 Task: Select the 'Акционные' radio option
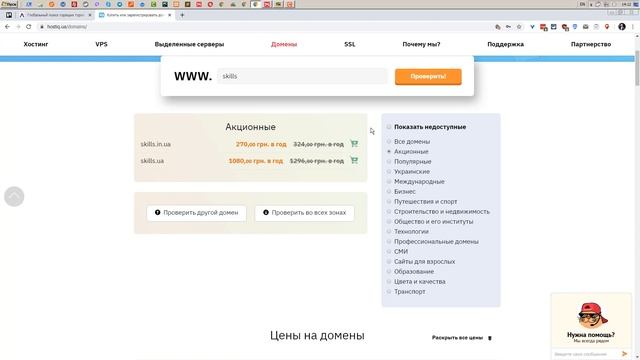pos(389,151)
